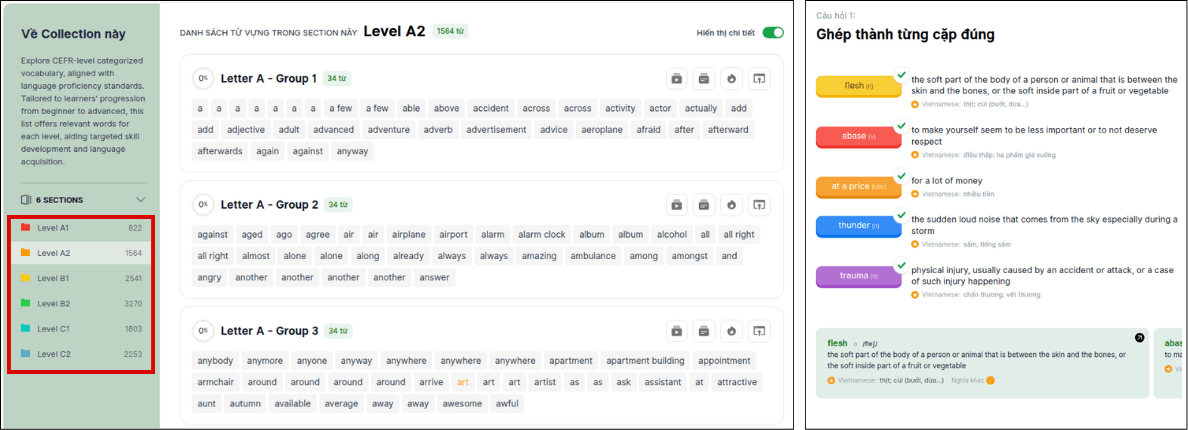Click the green checkmark on thunder row
Screen dimensions: 1188x430
(901, 215)
